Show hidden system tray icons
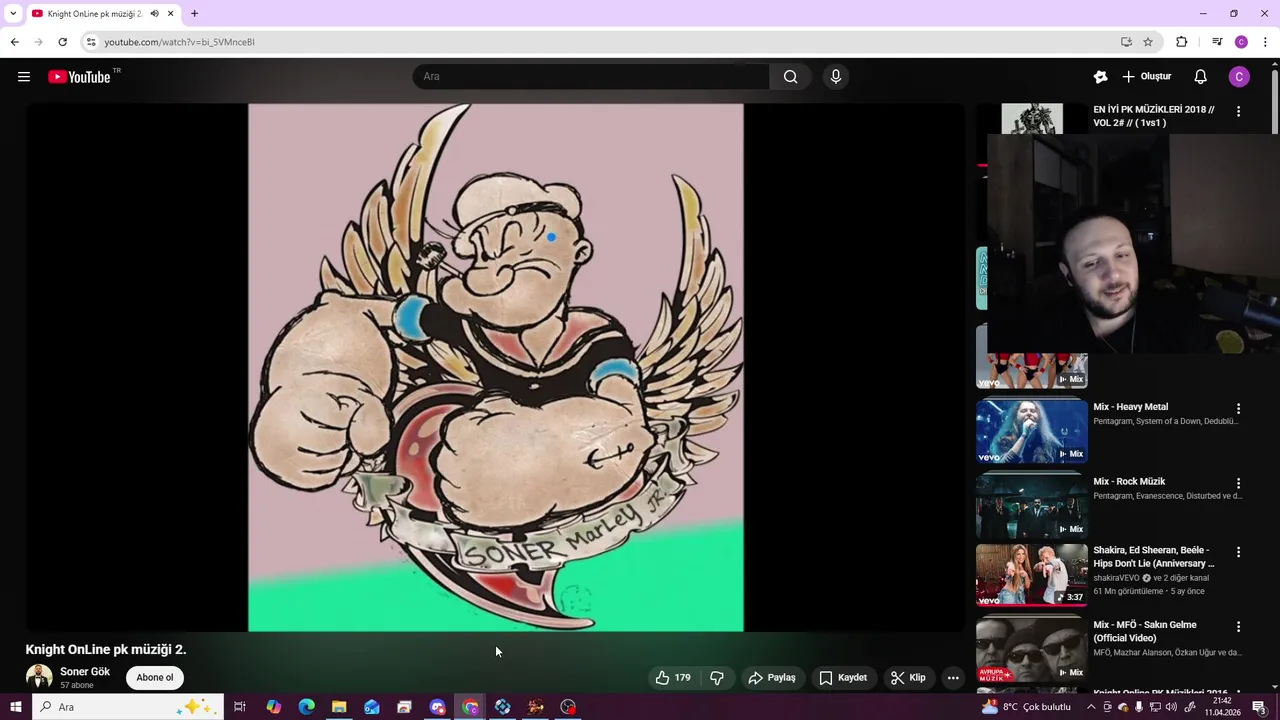This screenshot has height=720, width=1280. pyautogui.click(x=1091, y=707)
